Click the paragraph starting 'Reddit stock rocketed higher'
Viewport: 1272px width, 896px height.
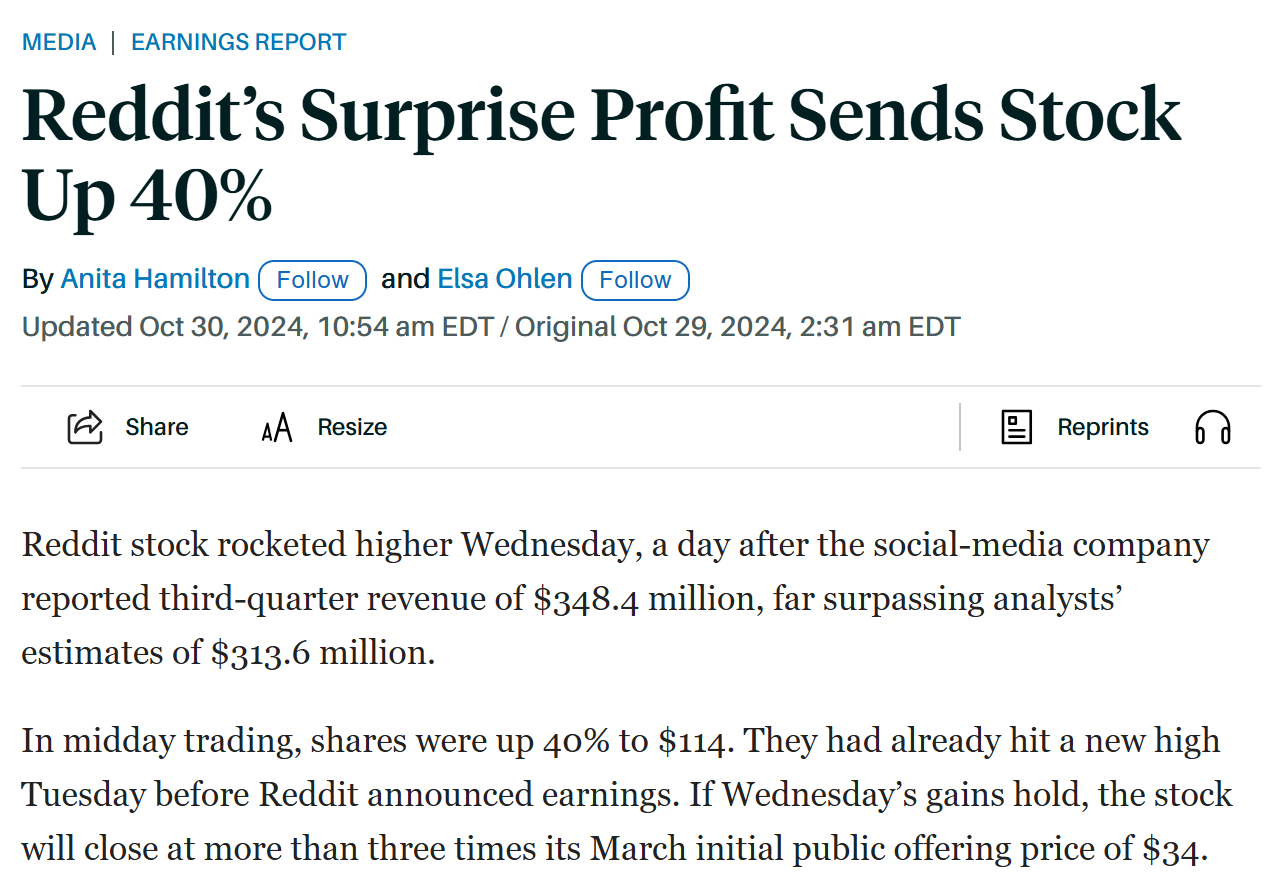tap(615, 599)
